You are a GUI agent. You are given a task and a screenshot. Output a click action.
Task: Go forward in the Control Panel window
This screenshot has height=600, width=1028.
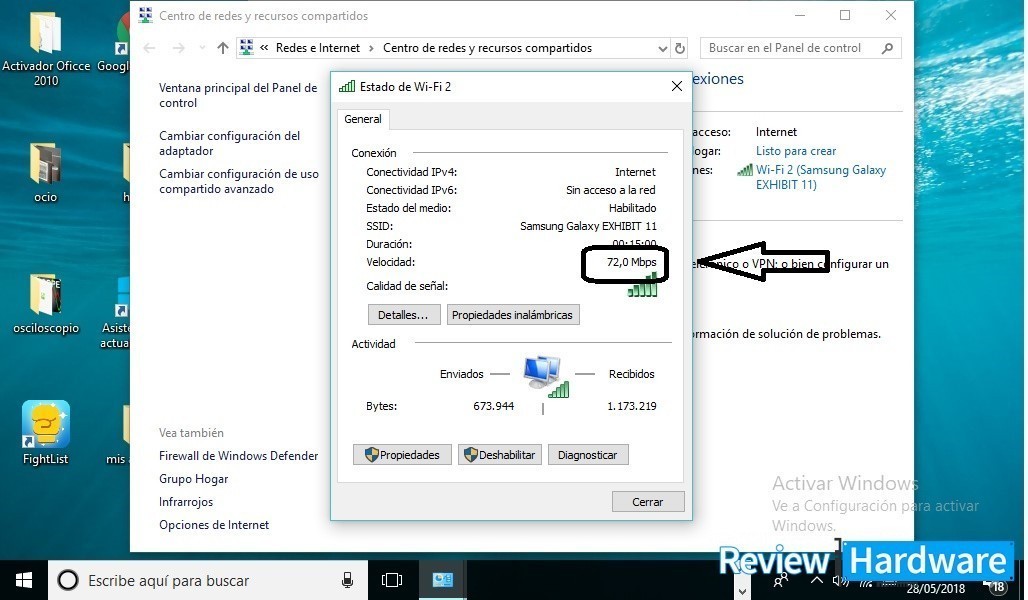pyautogui.click(x=178, y=48)
